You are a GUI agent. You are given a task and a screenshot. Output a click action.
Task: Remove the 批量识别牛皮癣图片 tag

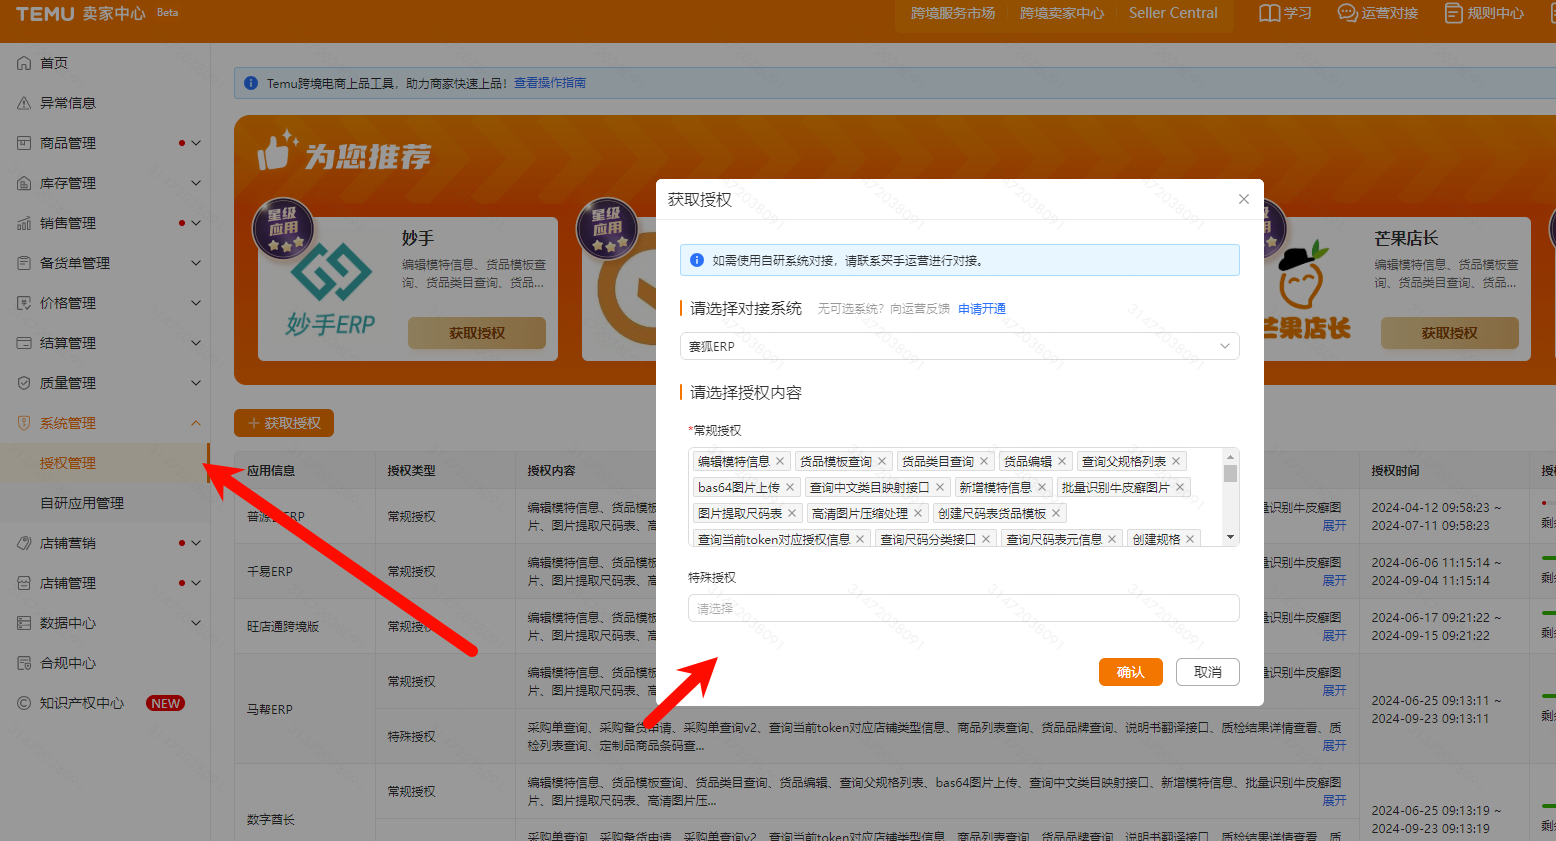(1180, 487)
